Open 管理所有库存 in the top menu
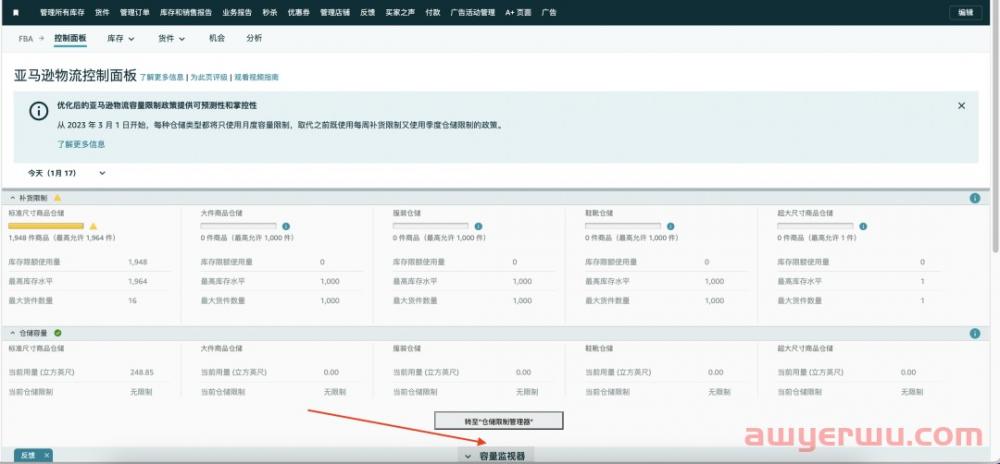1000x464 pixels. 62,12
